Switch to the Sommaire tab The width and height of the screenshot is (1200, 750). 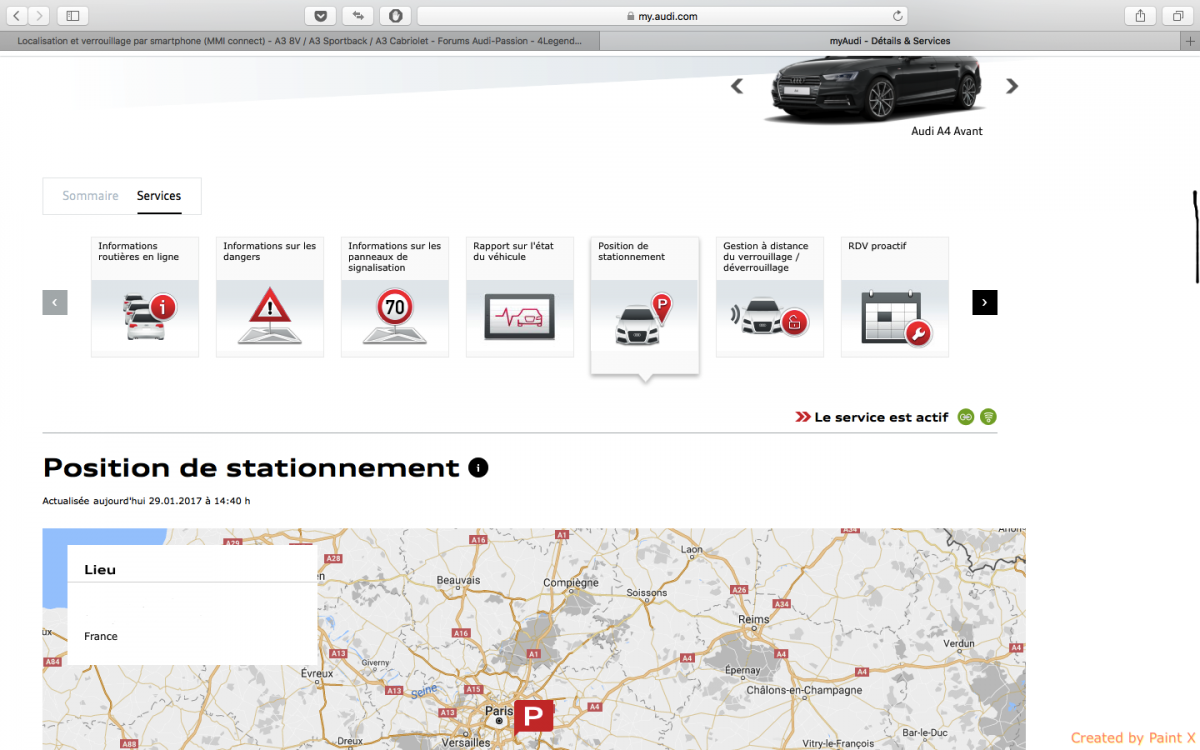click(90, 196)
